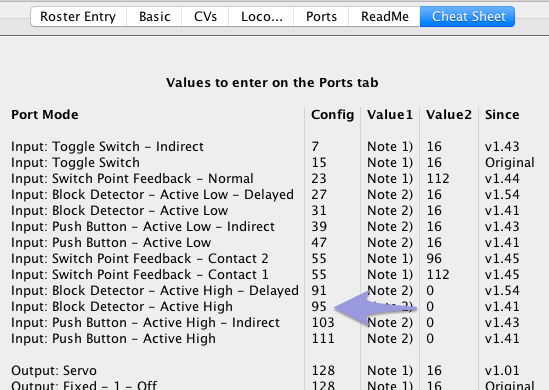Click Config value 27
This screenshot has width=549, height=390.
319,195
